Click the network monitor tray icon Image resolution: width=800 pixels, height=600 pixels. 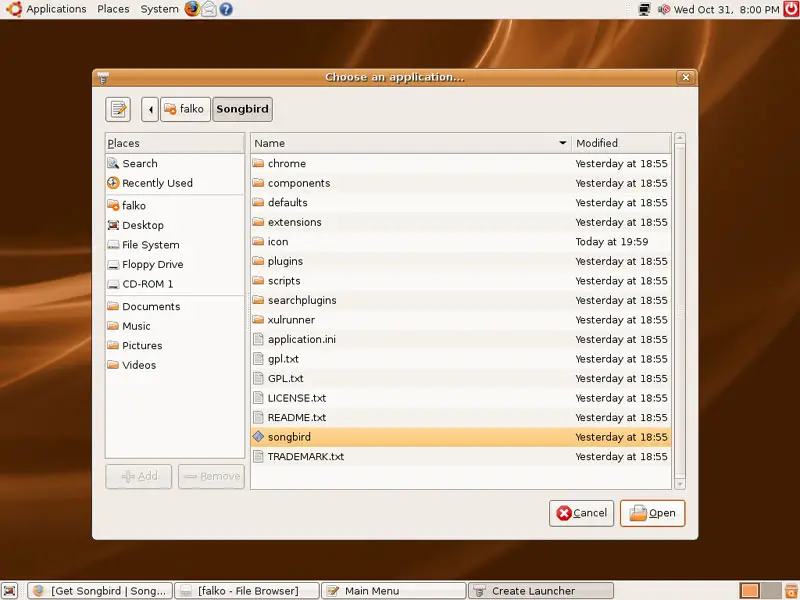(x=645, y=9)
